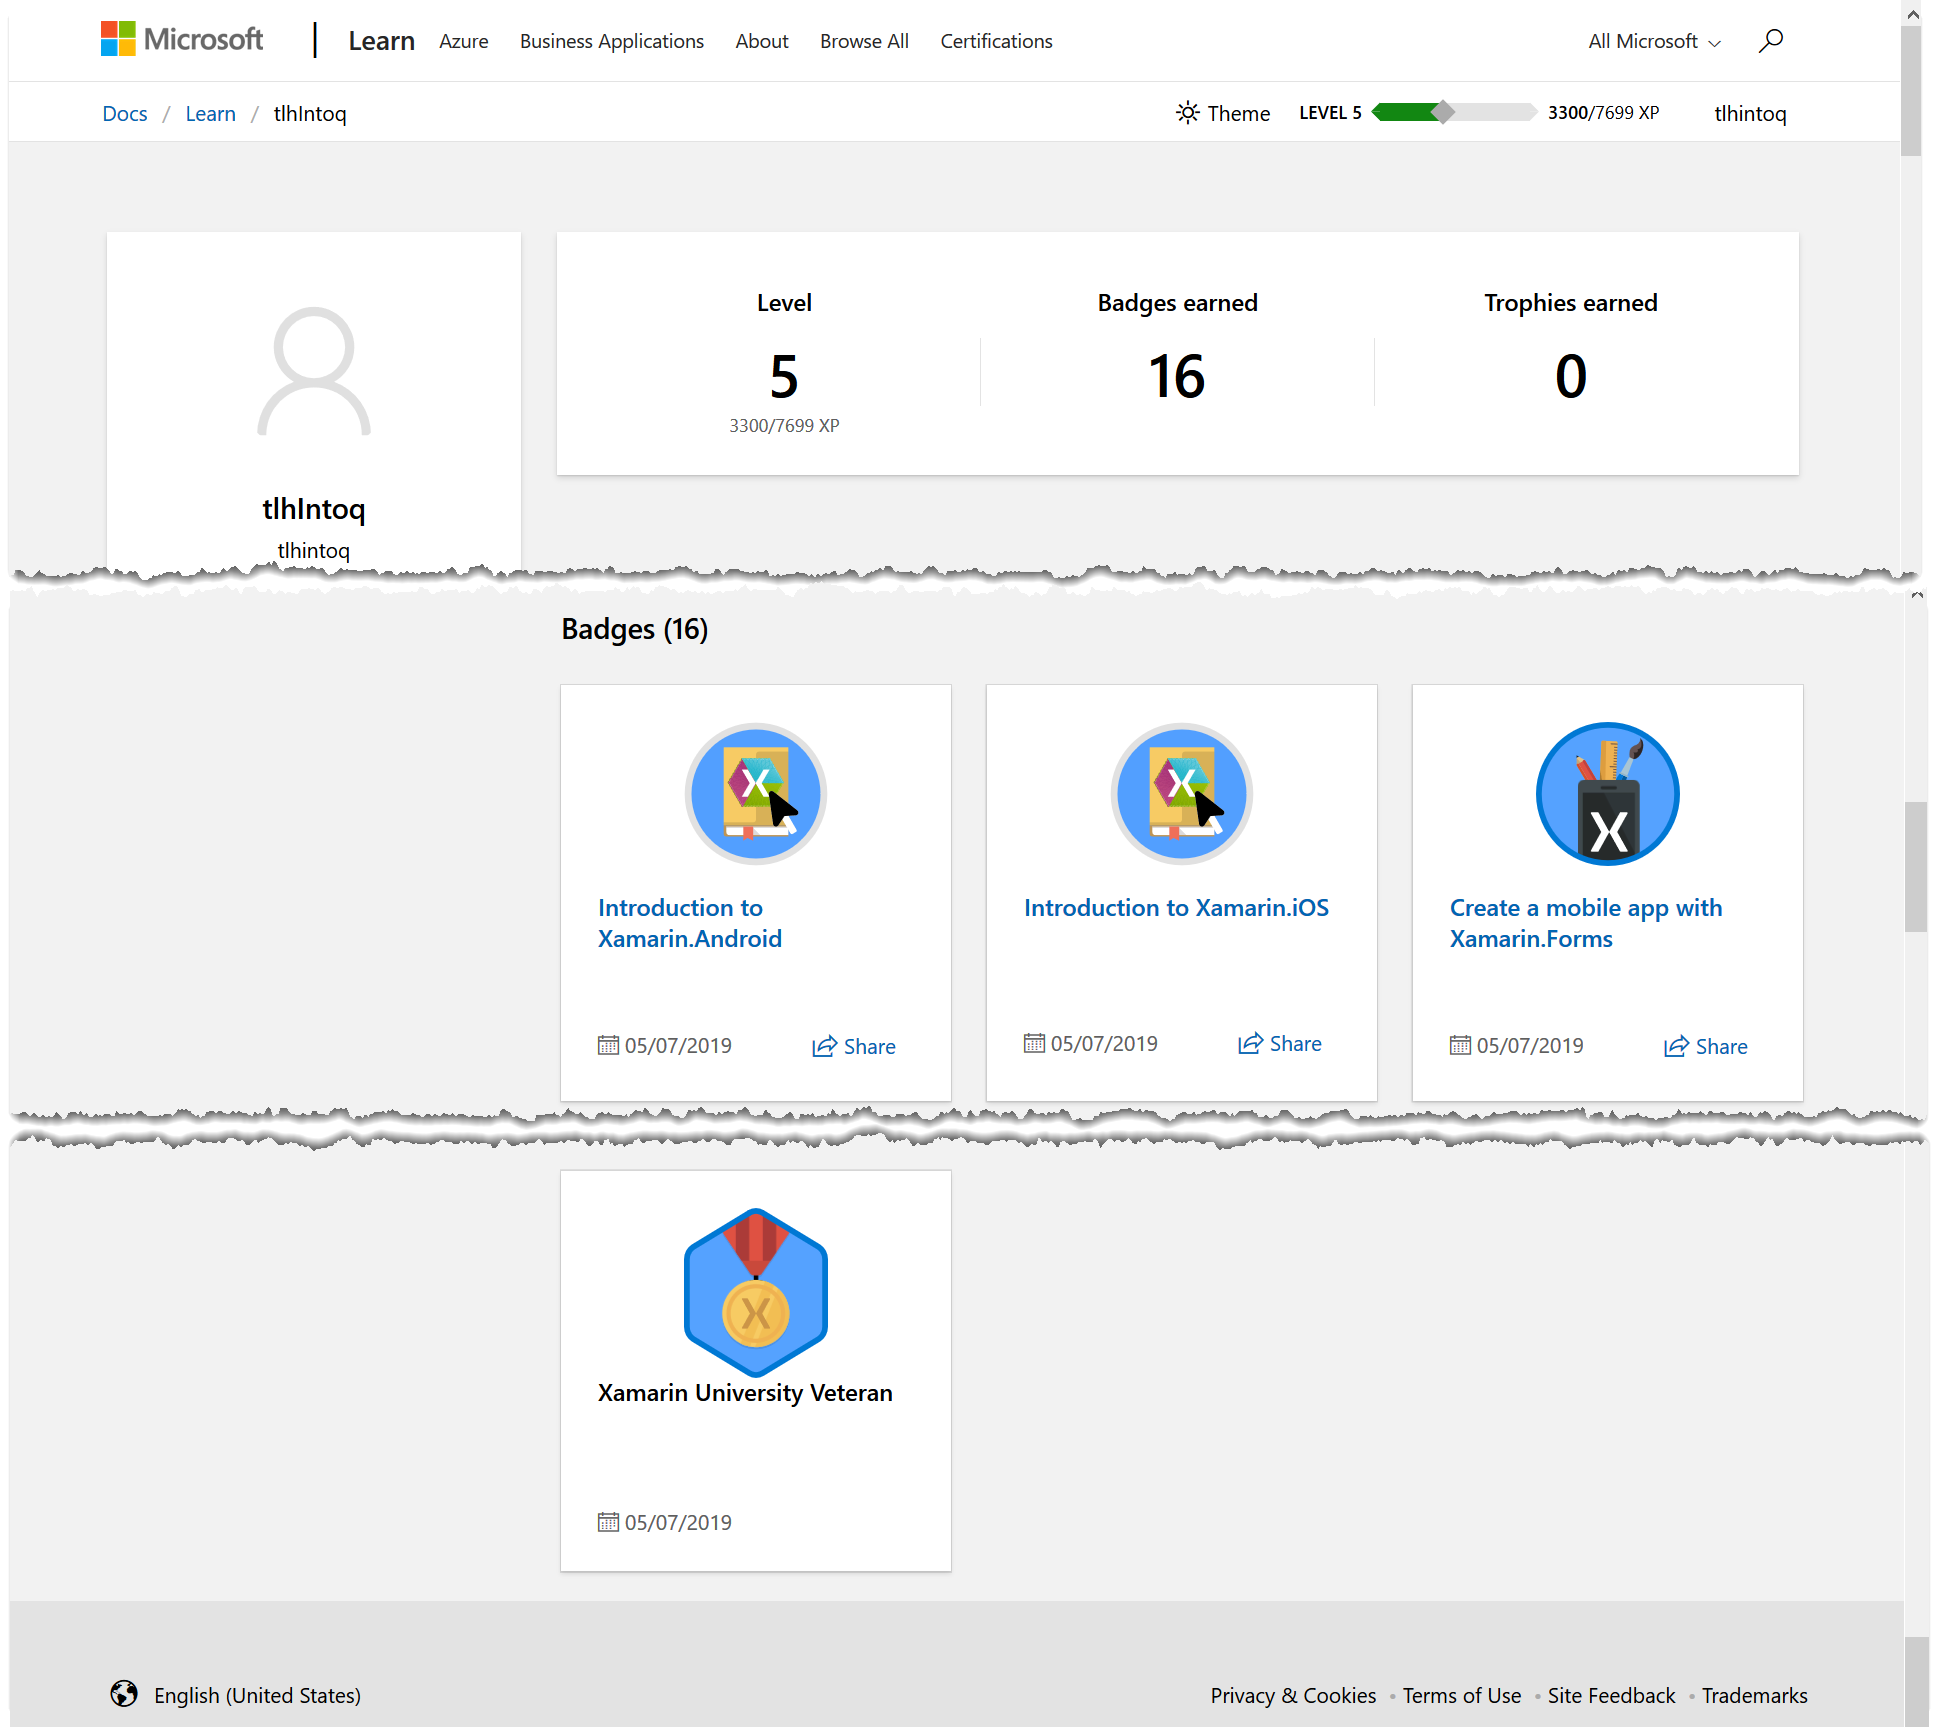Click the diamond marker on XP progress bar
This screenshot has width=1939, height=1727.
tap(1443, 112)
